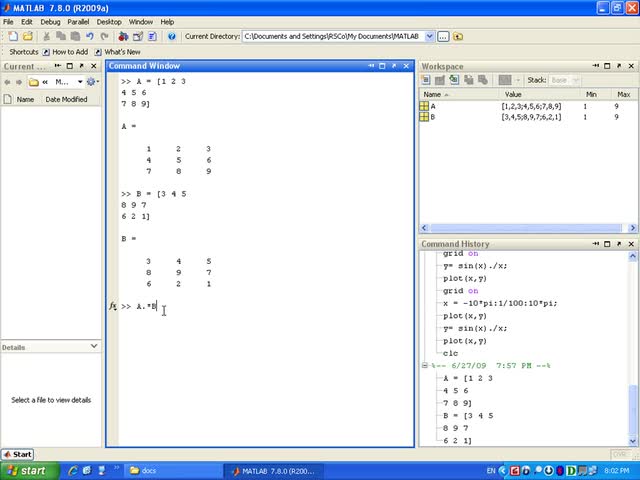Collapse the Details panel chevron

[94, 346]
